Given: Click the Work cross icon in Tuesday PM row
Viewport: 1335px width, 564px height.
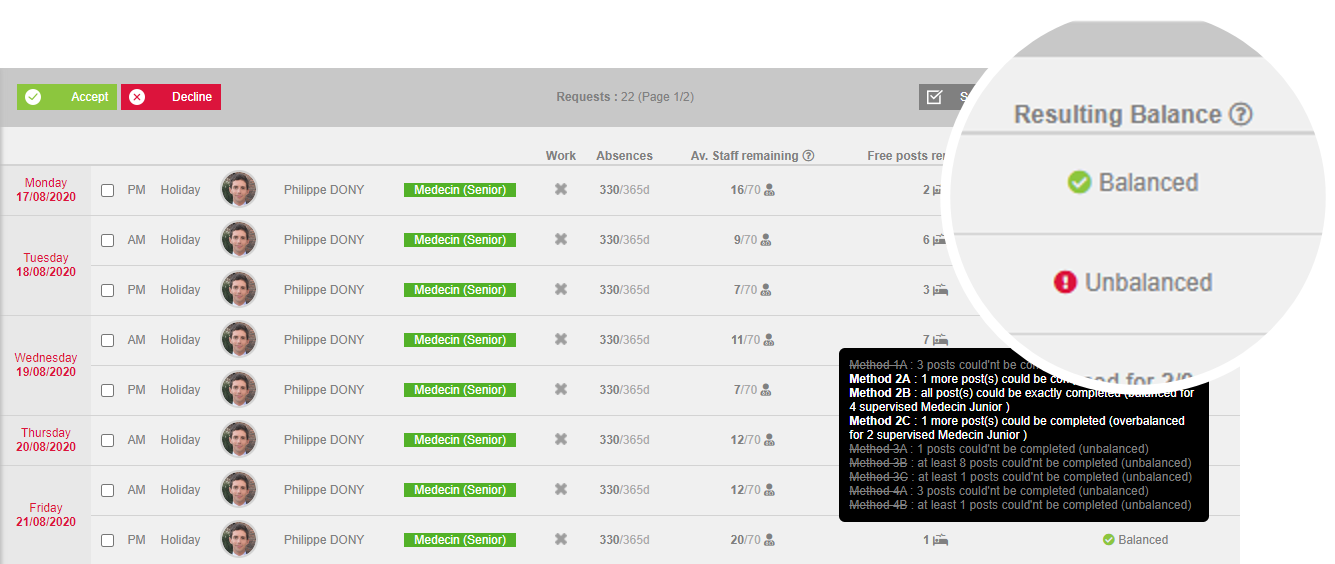Looking at the screenshot, I should pos(561,289).
